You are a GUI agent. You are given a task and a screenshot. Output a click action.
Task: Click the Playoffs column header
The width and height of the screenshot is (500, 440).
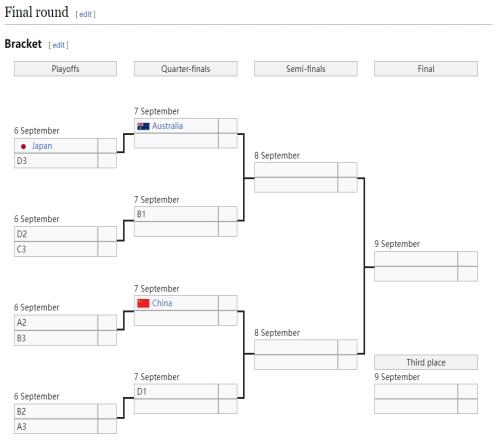point(65,69)
